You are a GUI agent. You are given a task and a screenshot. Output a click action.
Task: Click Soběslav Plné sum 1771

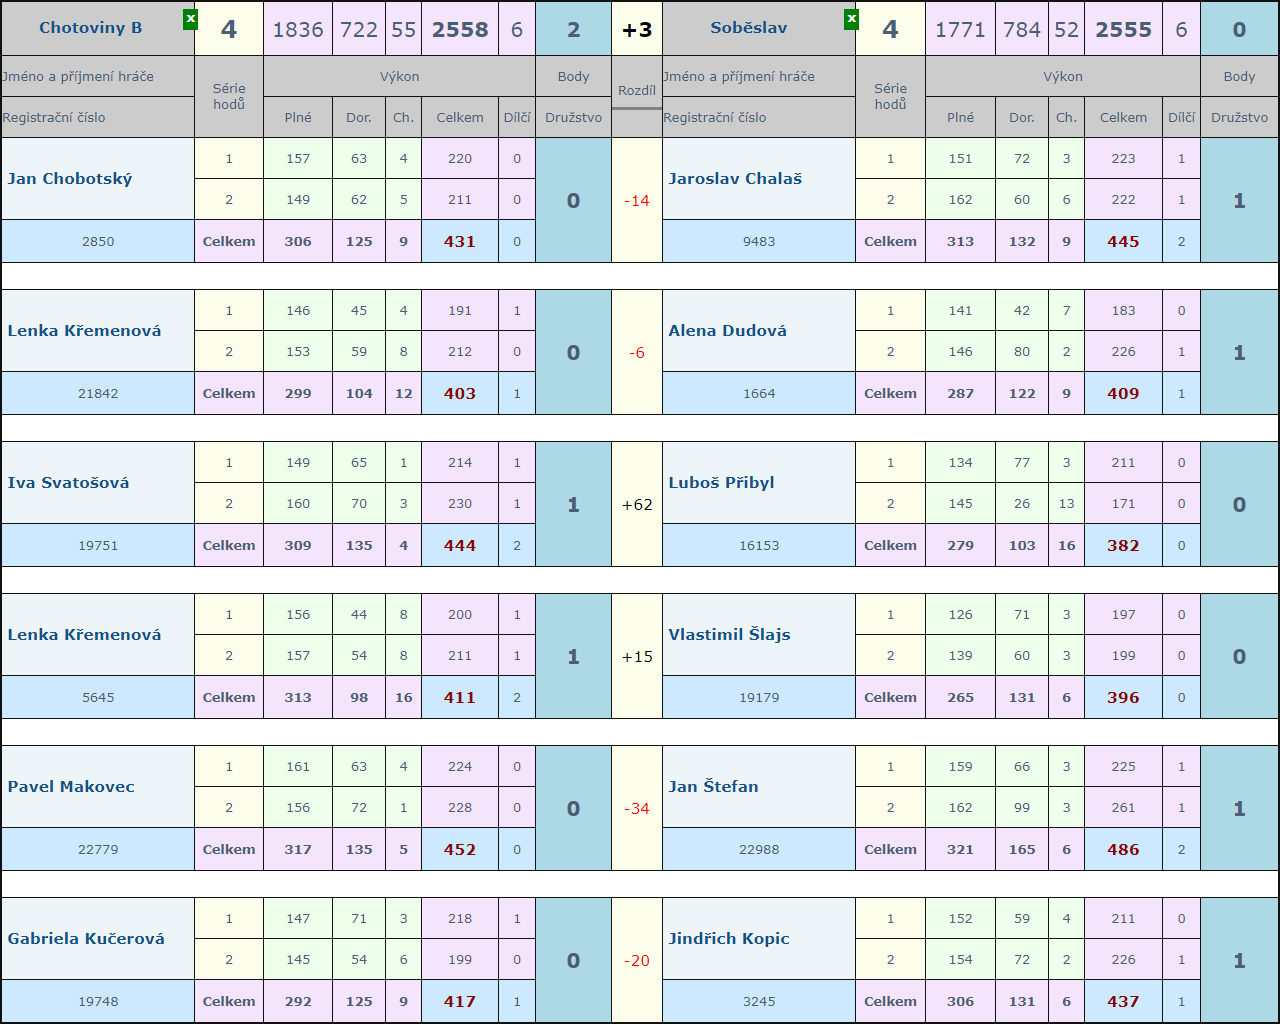click(x=960, y=29)
